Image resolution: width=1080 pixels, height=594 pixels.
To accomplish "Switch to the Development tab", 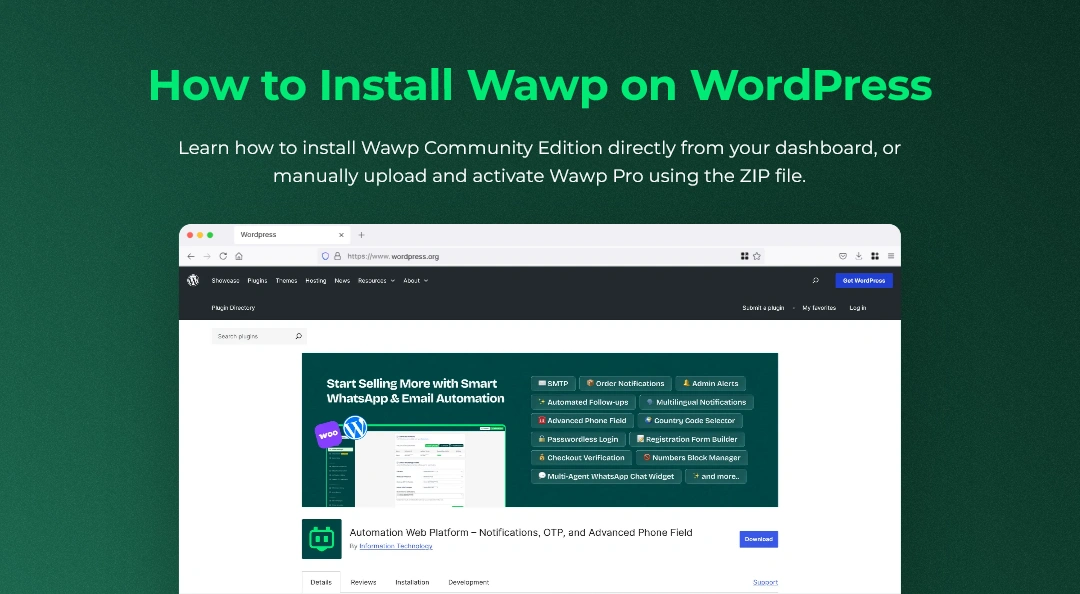I will click(x=468, y=582).
